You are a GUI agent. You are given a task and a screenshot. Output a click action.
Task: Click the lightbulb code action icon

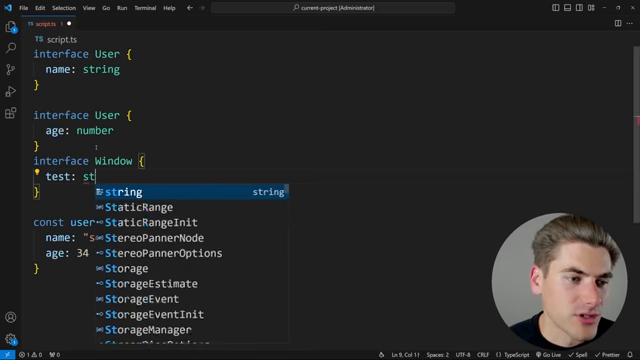37,172
